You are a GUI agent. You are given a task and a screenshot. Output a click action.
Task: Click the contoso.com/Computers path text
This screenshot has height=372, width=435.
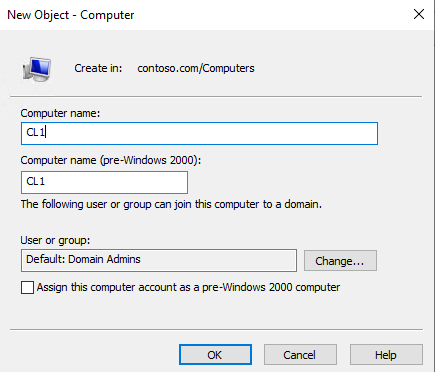point(196,68)
